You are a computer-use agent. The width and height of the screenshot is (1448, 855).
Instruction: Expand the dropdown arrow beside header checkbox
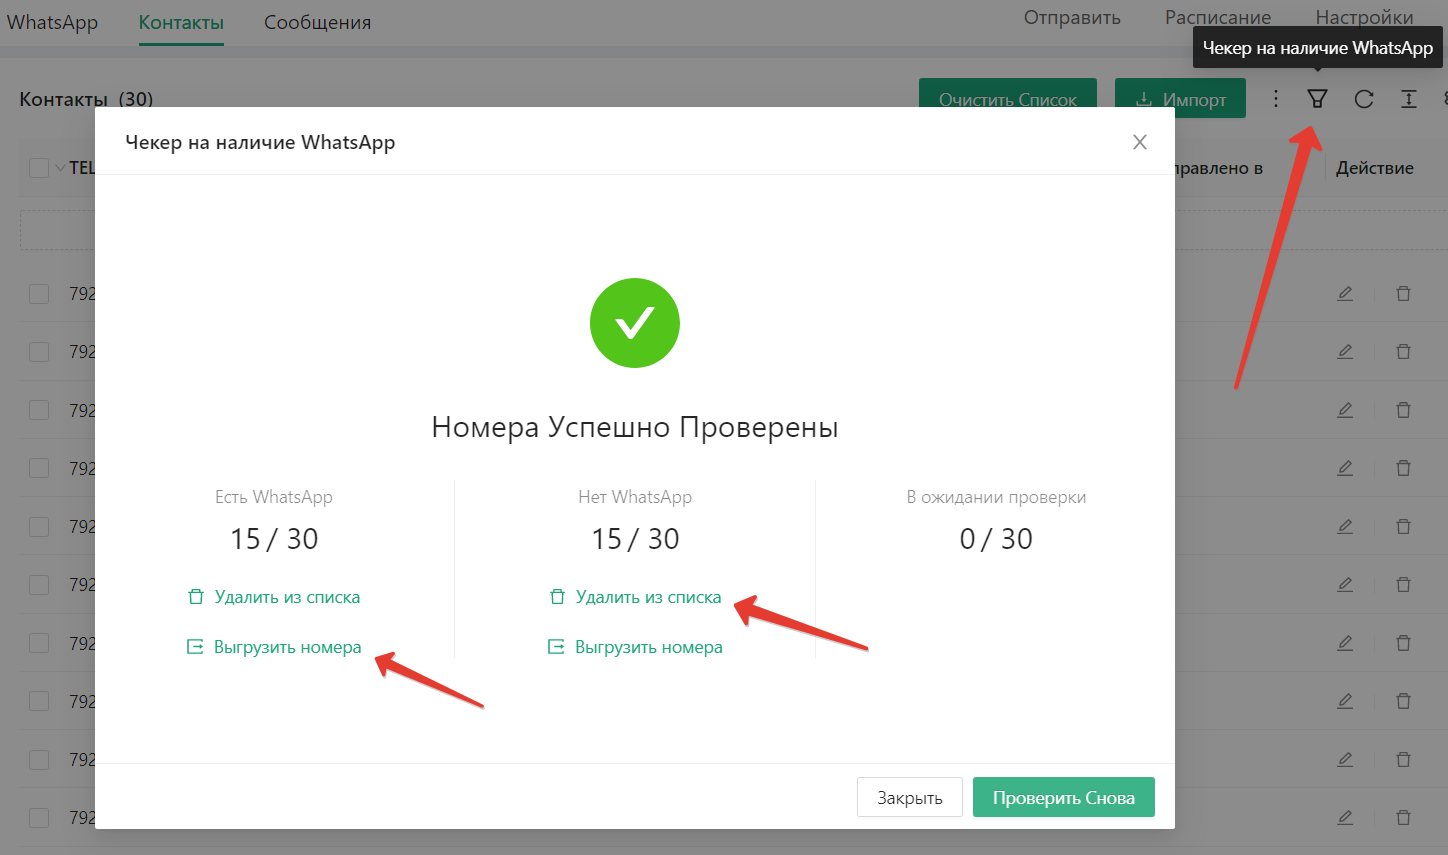[x=60, y=168]
